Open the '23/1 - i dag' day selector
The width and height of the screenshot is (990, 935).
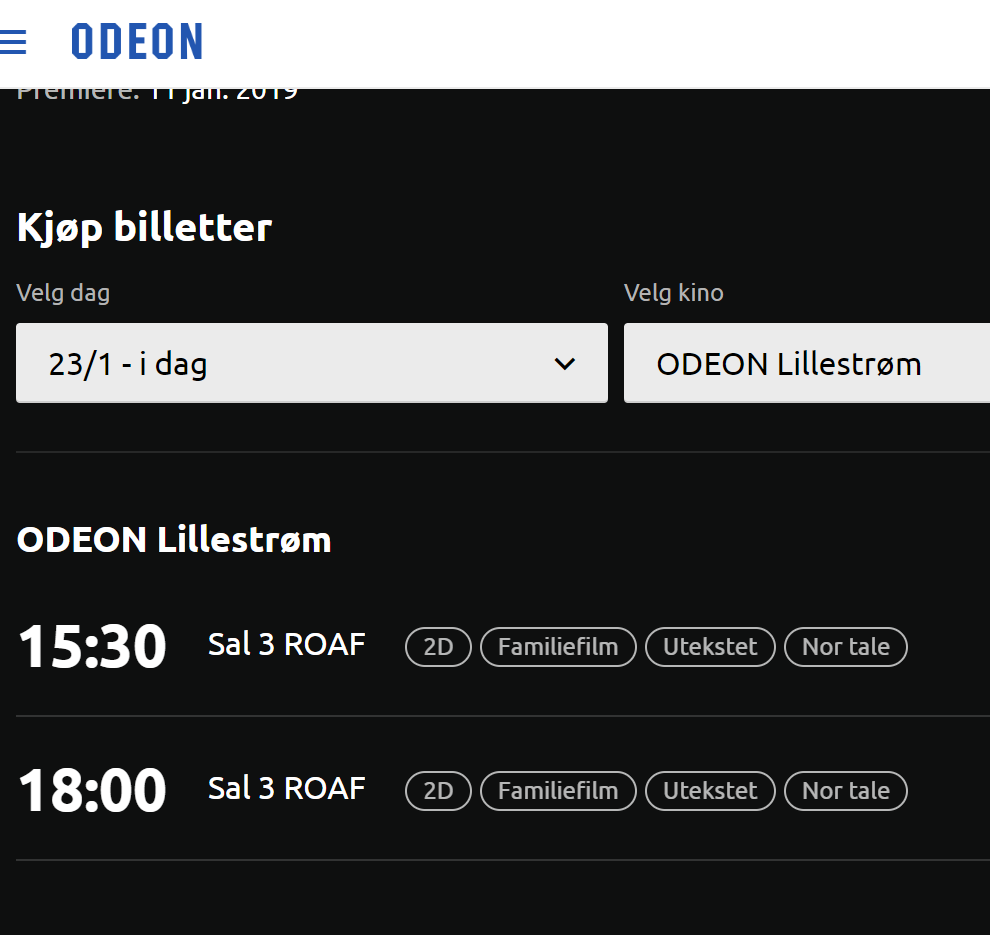[312, 363]
